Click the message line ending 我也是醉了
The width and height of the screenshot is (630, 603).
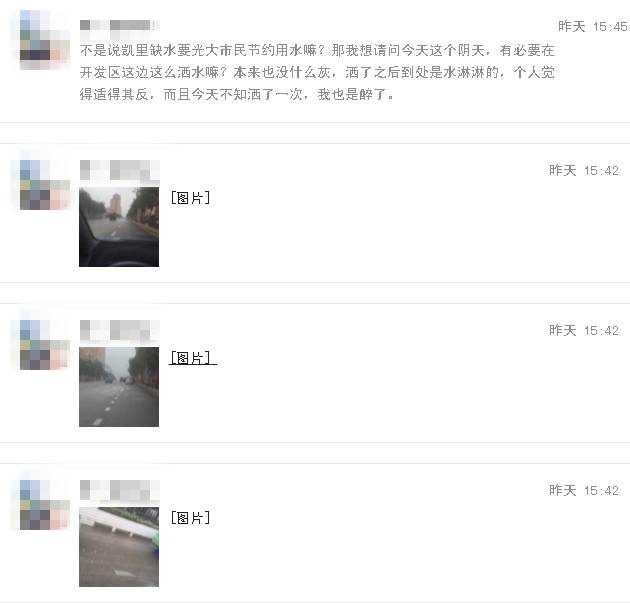coord(236,94)
